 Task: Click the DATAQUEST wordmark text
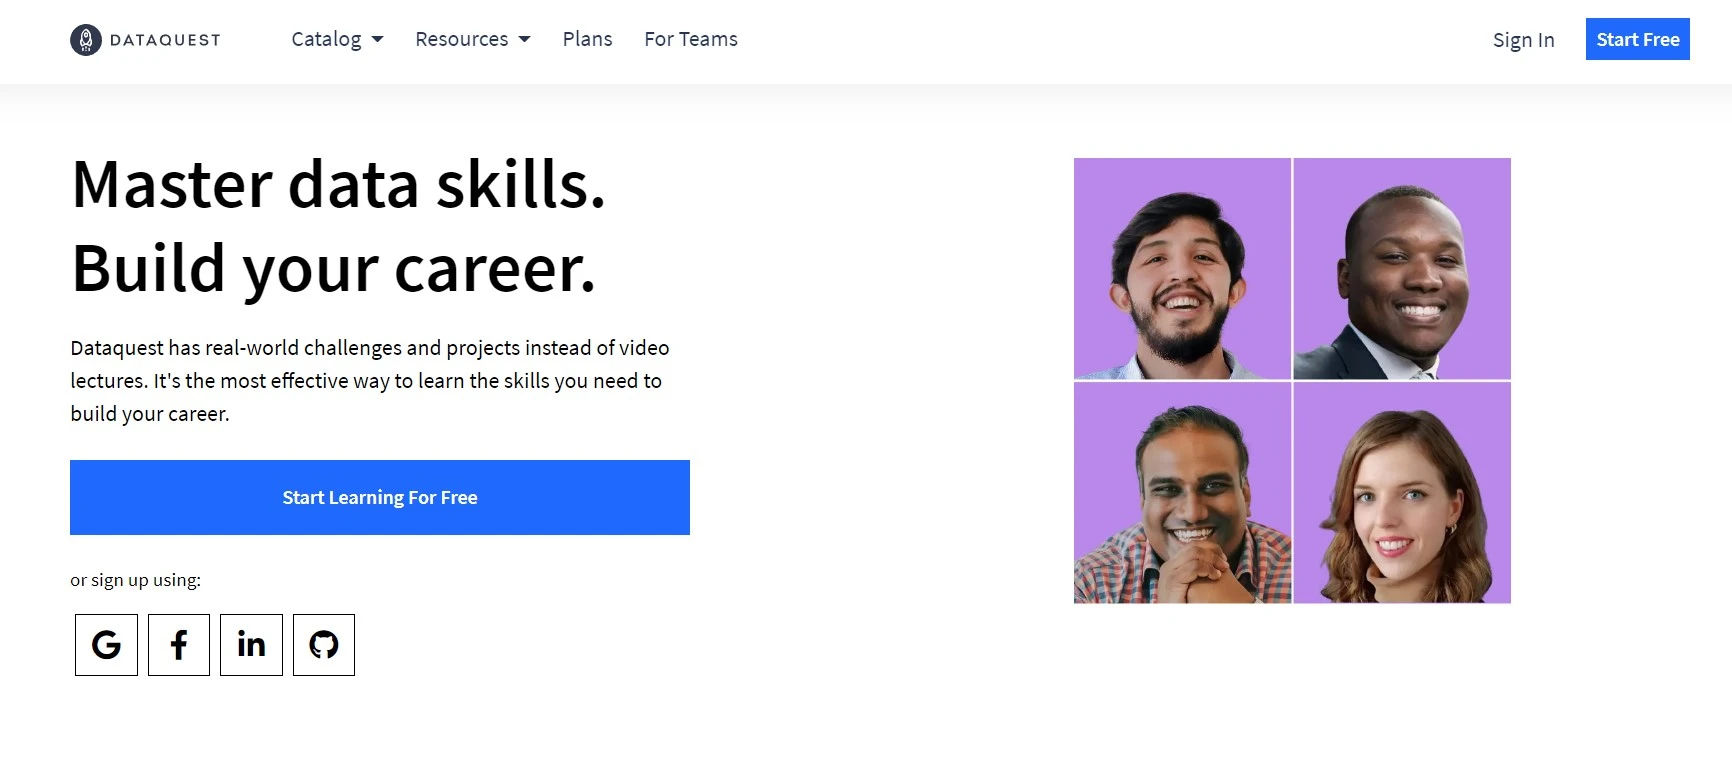pos(165,40)
